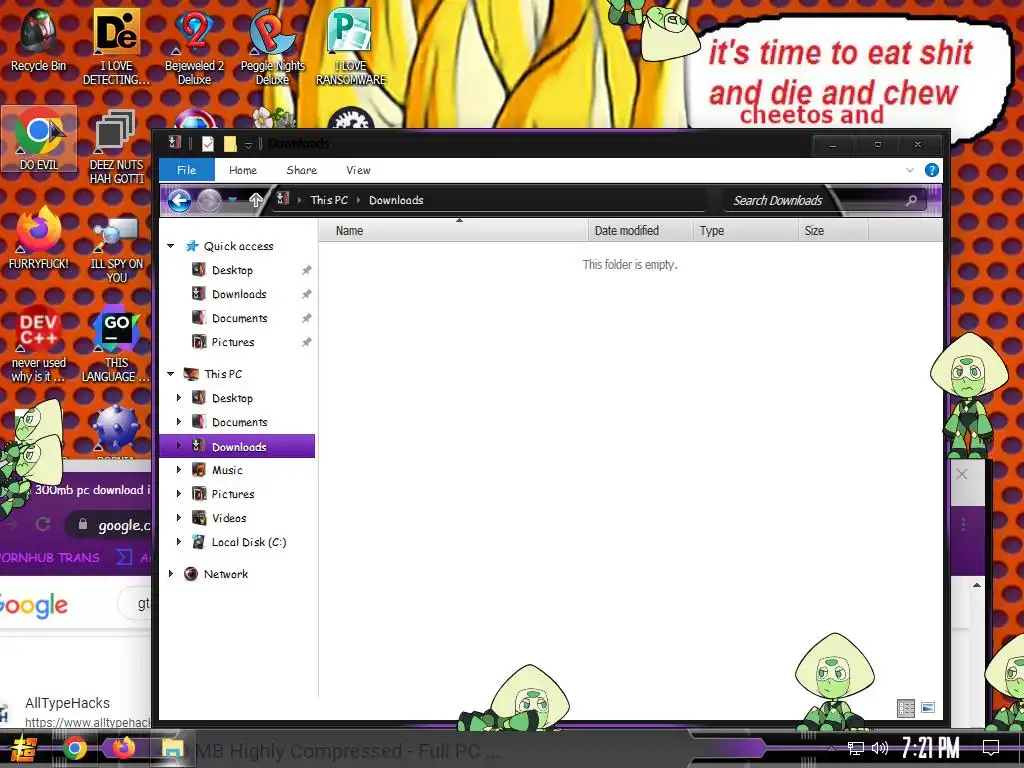Open the Share ribbon tab

coord(302,170)
